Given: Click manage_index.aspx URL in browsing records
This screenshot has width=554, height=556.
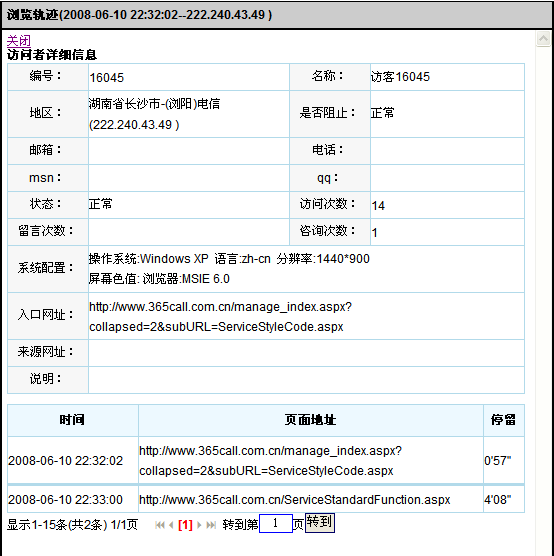Looking at the screenshot, I should click(x=270, y=460).
